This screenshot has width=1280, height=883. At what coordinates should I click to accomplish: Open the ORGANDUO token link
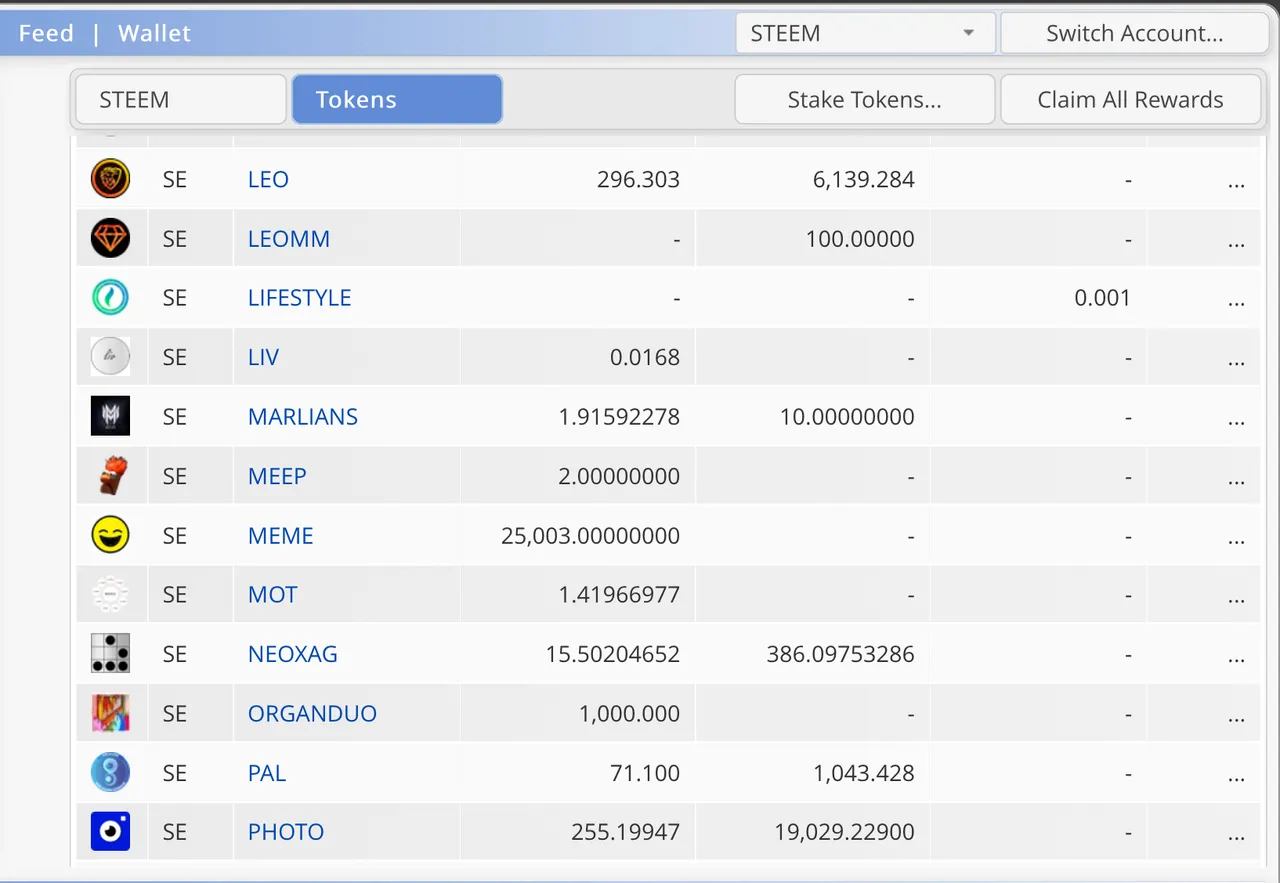click(312, 713)
